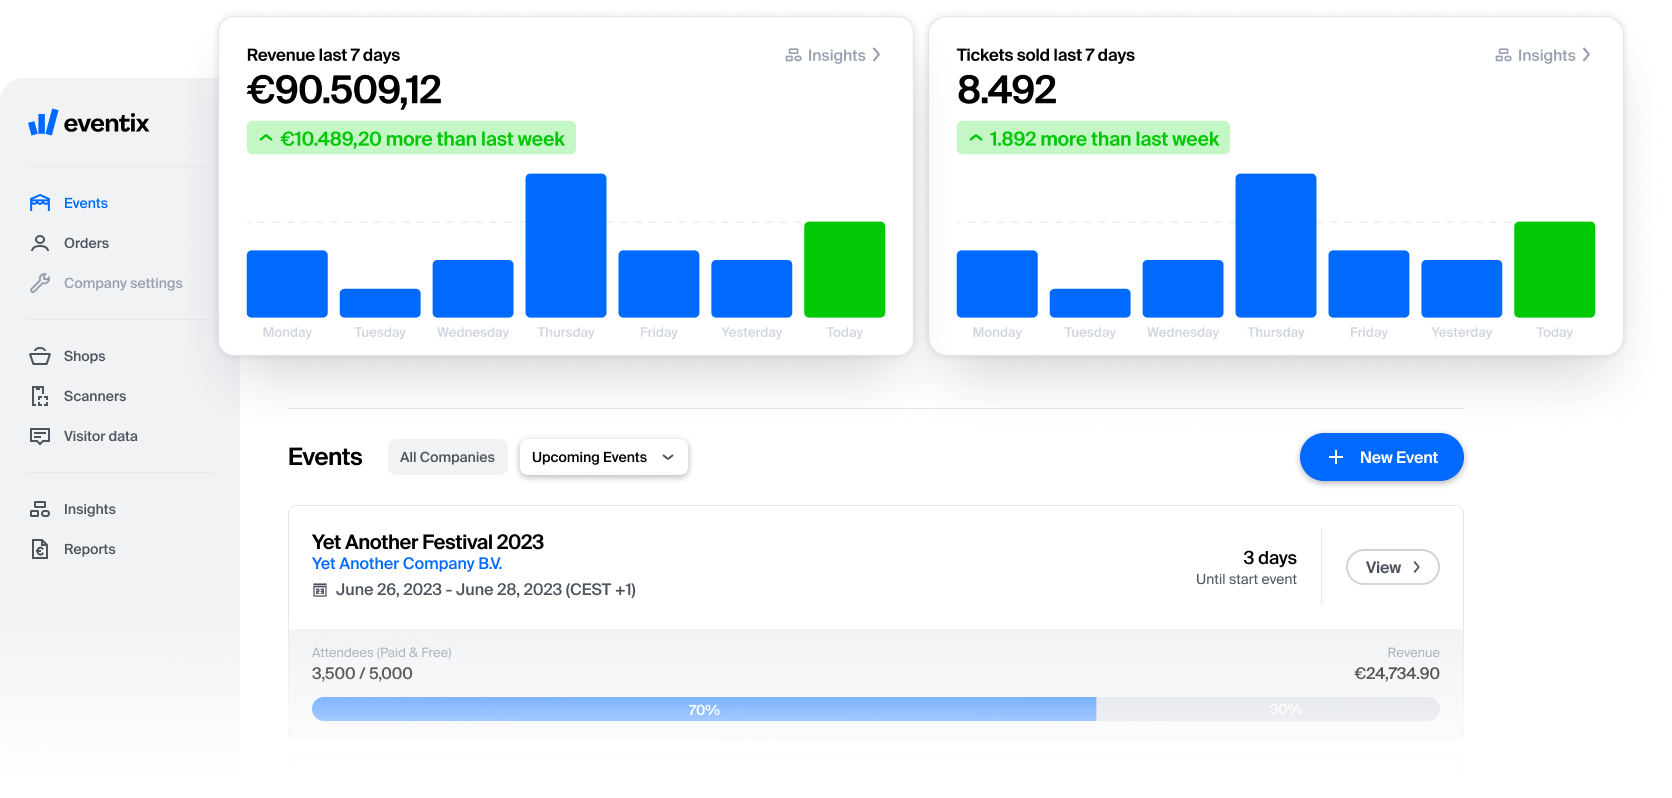Open the Yet Another Company B.V. link
Viewport: 1672px width, 798px height.
407,564
